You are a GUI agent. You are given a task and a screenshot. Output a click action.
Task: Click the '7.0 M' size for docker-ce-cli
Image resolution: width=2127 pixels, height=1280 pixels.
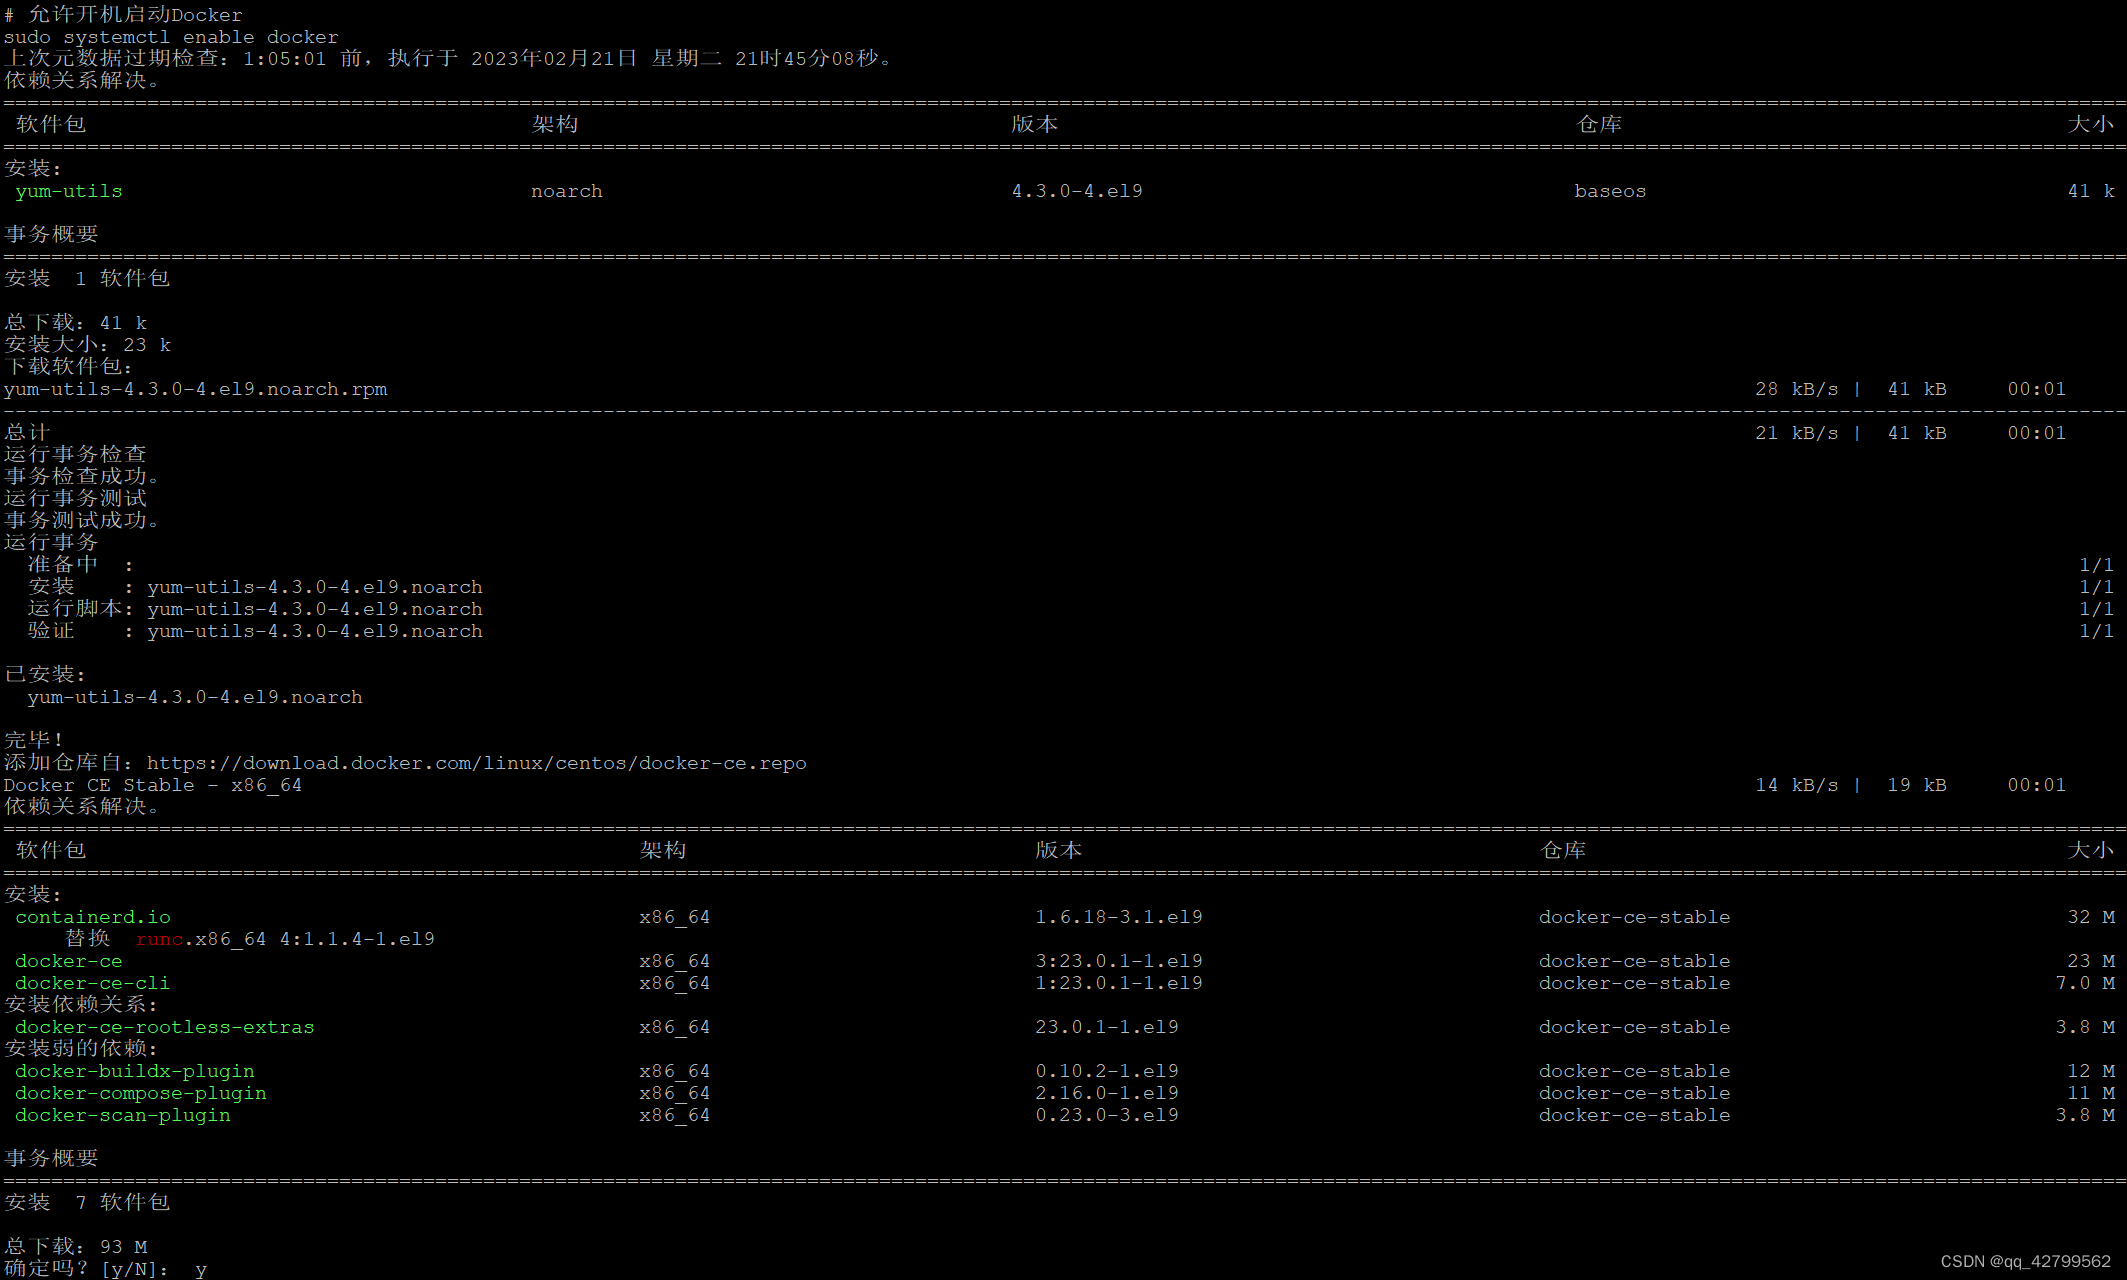tap(2085, 983)
